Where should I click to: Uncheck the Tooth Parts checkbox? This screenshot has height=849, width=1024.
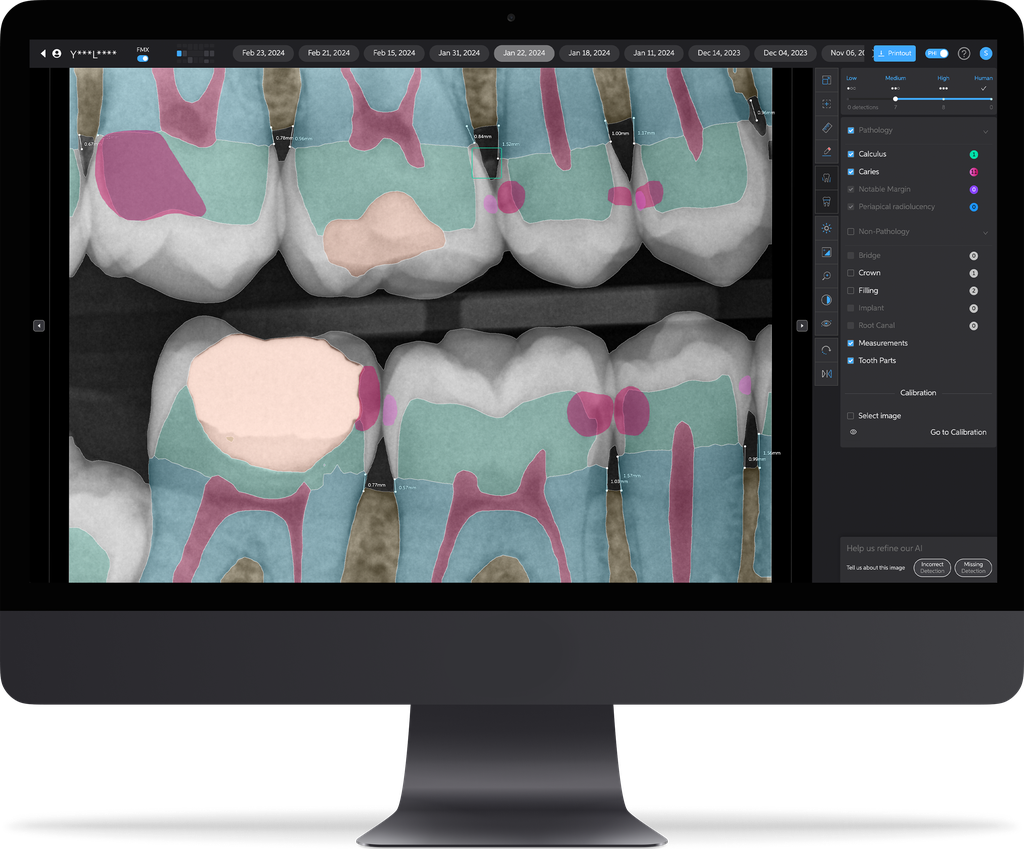tap(850, 360)
